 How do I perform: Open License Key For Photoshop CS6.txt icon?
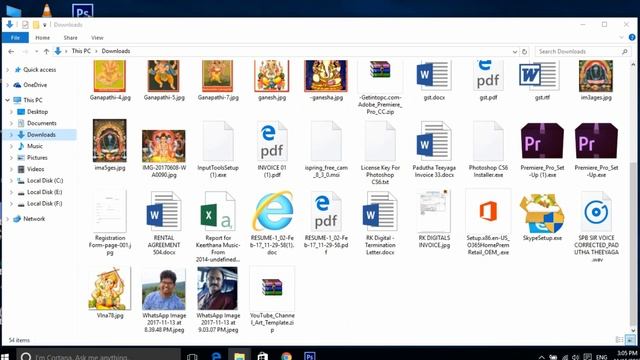(x=380, y=141)
